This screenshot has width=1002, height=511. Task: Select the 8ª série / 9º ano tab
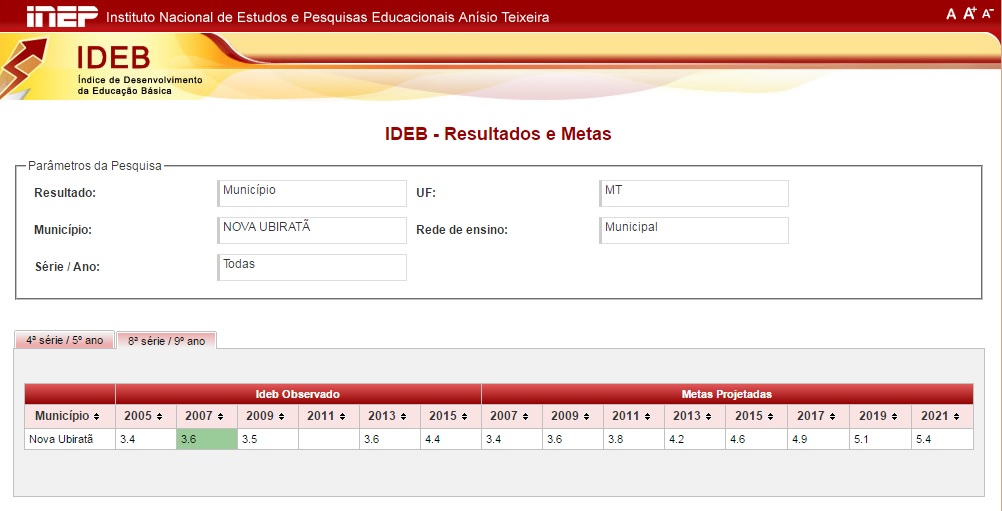click(x=167, y=340)
